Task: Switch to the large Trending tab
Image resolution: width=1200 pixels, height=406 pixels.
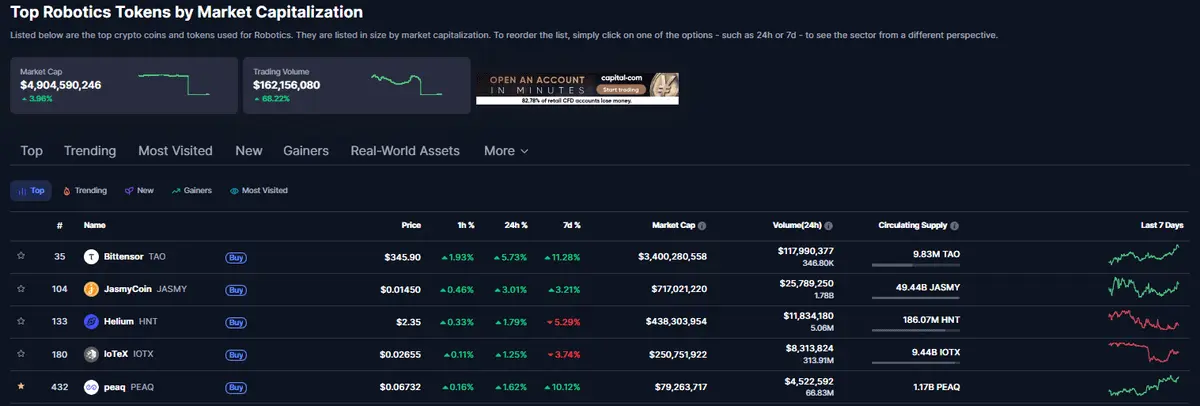Action: 90,151
